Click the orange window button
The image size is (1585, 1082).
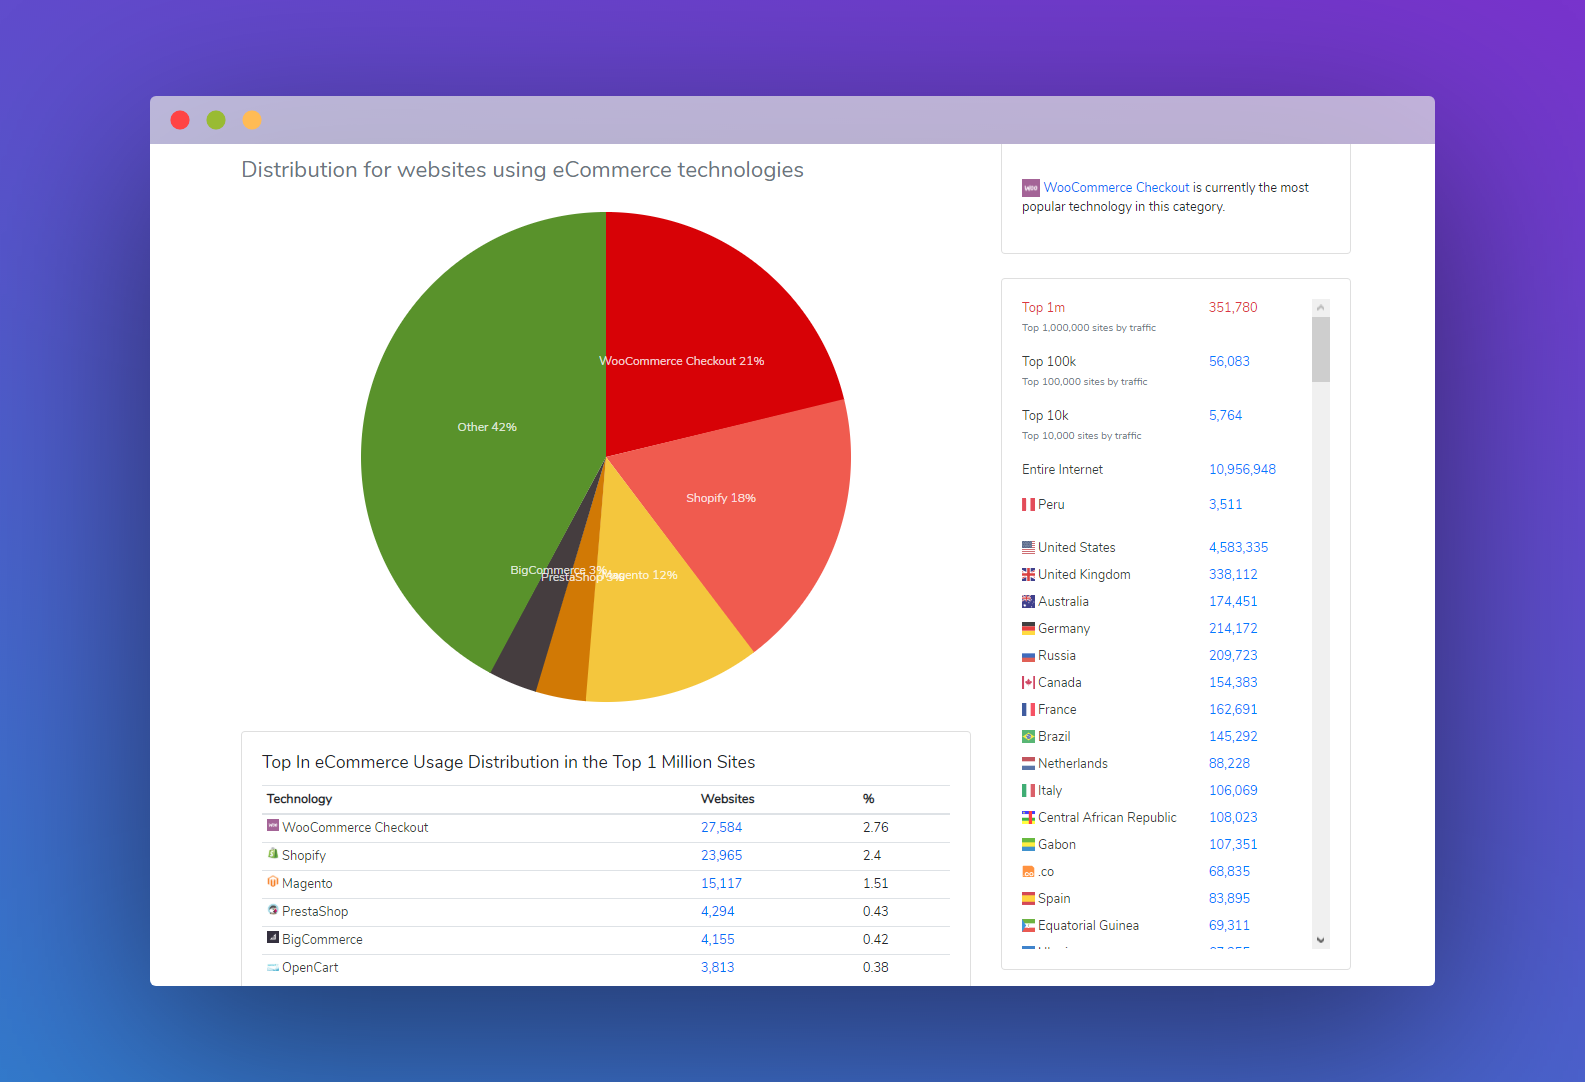[252, 120]
